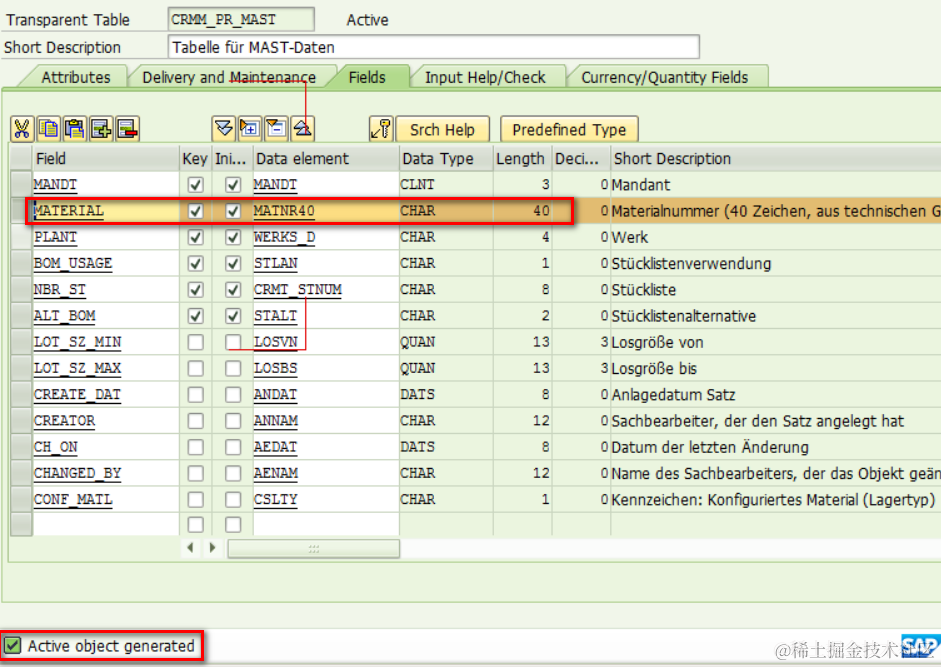Toggle Key checkbox for NBR_ST
This screenshot has width=941, height=667.
(x=195, y=289)
